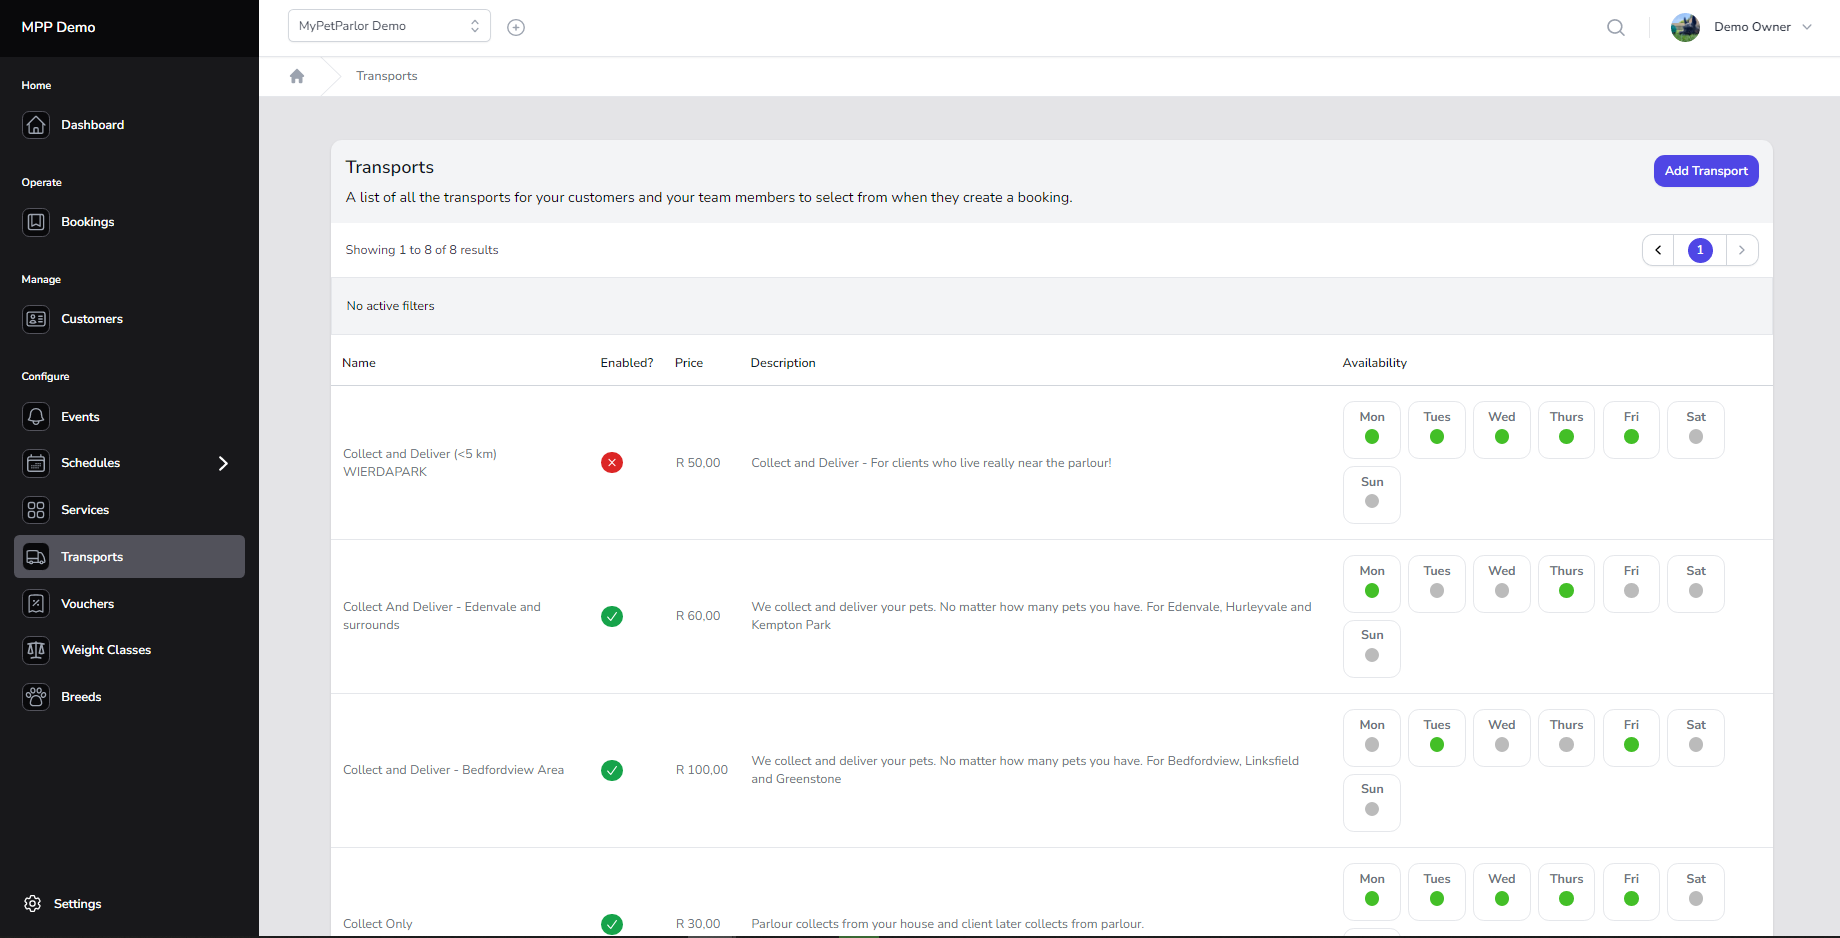Click the Breeds paw icon
Screen dimensions: 1840x938
point(36,697)
